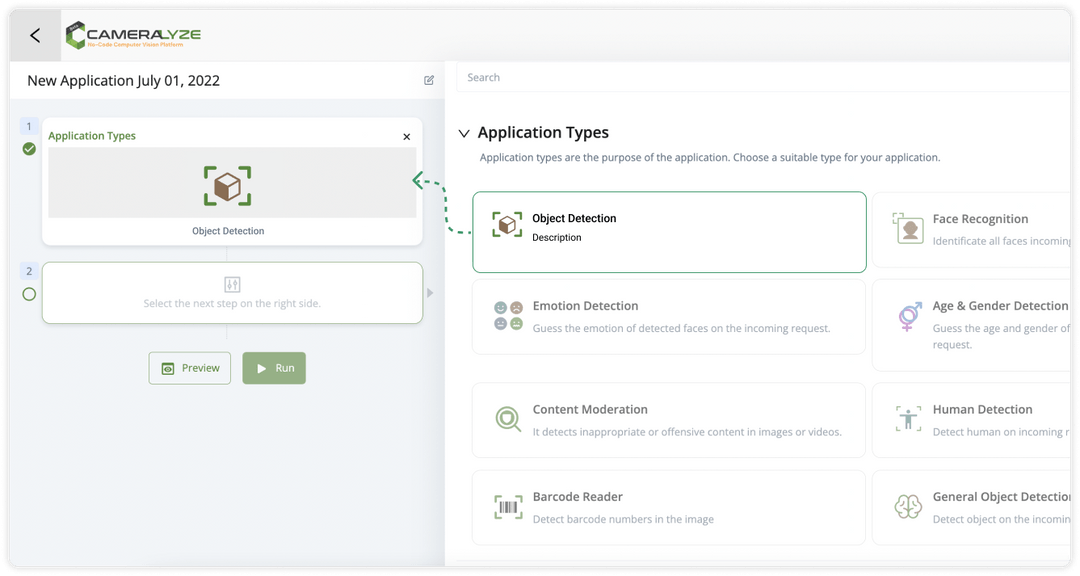Collapse the Application Types section chevron
The height and width of the screenshot is (576, 1080).
pyautogui.click(x=464, y=133)
